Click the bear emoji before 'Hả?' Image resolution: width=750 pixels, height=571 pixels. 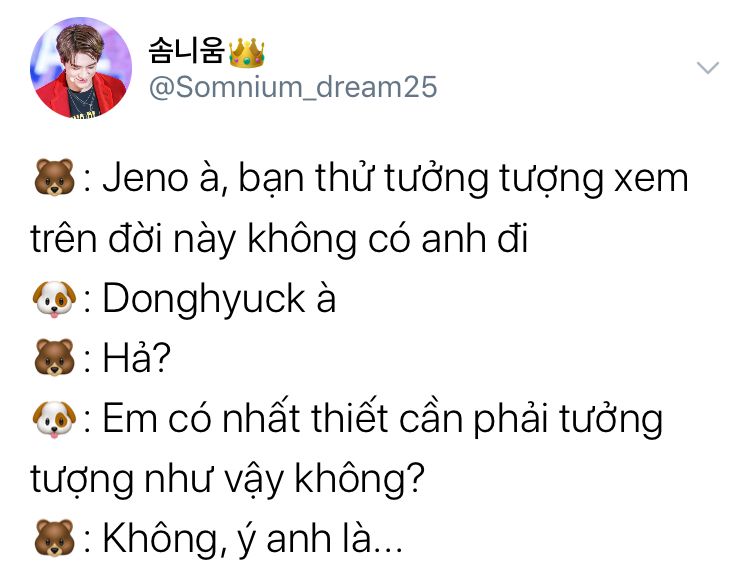click(54, 358)
